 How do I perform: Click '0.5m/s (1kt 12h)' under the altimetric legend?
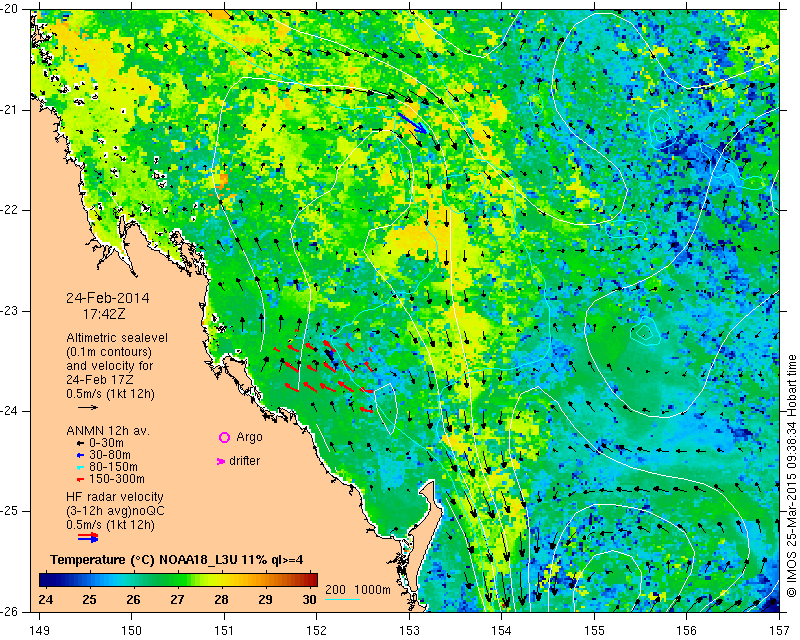(110, 394)
